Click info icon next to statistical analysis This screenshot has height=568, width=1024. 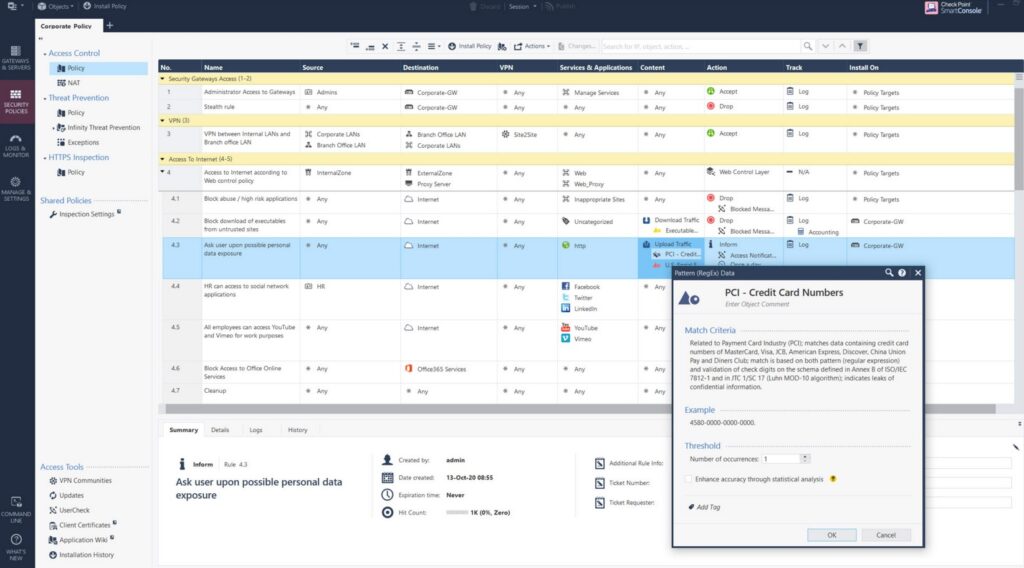pos(833,479)
